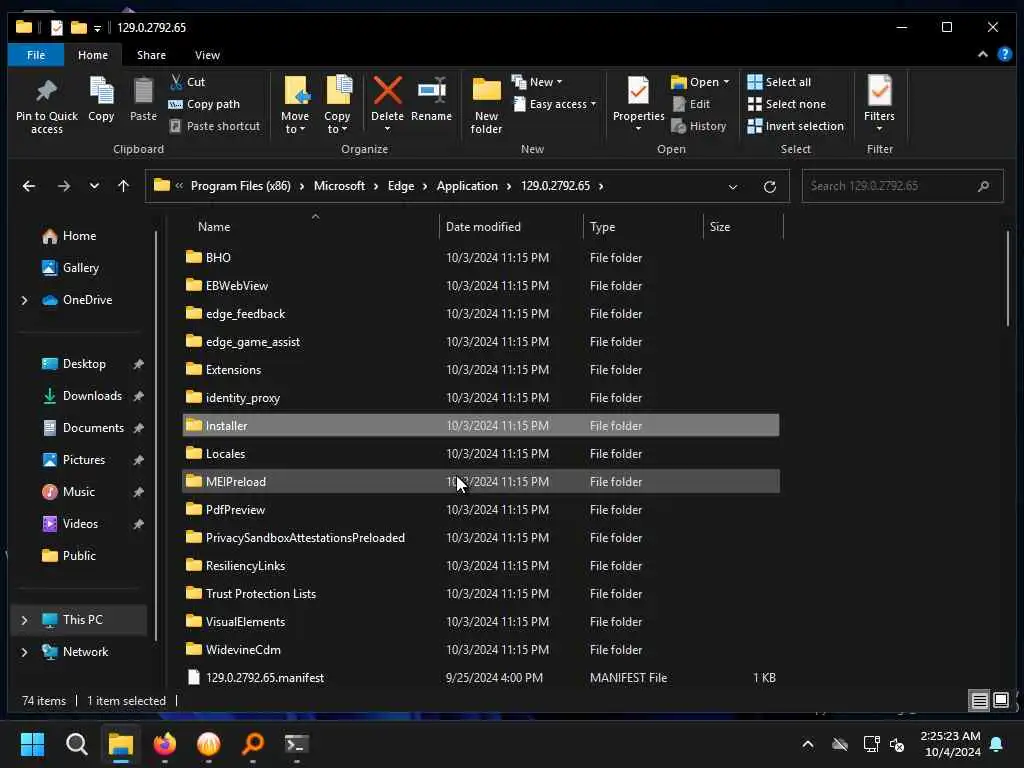Click the Copy ribbon icon
The height and width of the screenshot is (768, 1024).
click(101, 98)
